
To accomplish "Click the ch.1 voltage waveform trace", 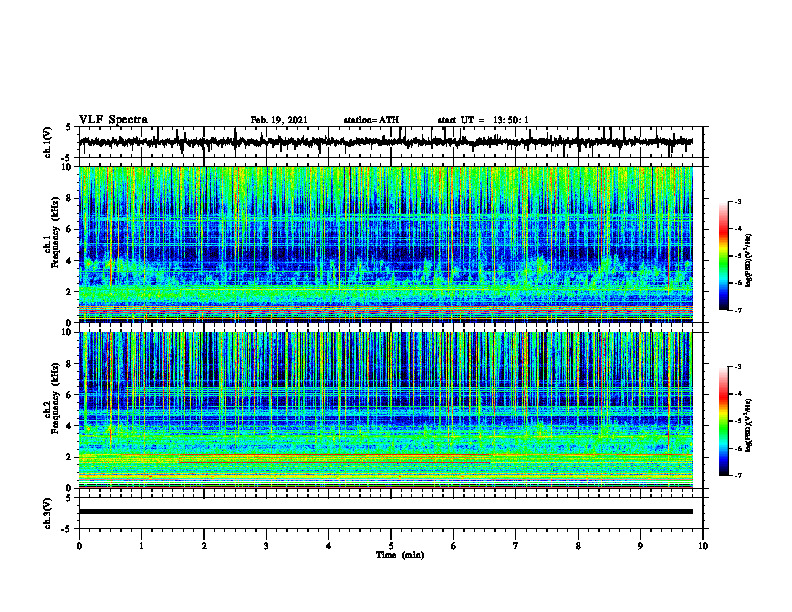I will click(x=386, y=142).
